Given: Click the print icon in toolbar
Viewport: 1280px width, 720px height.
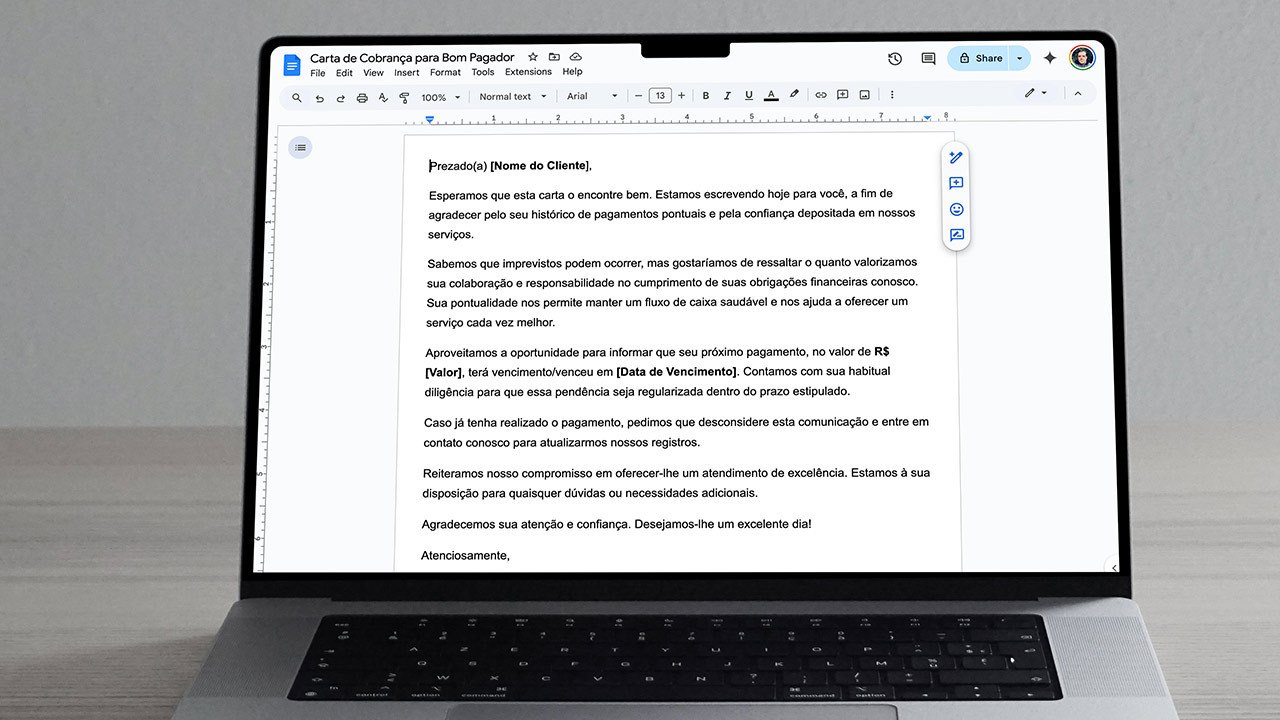Looking at the screenshot, I should [x=362, y=97].
